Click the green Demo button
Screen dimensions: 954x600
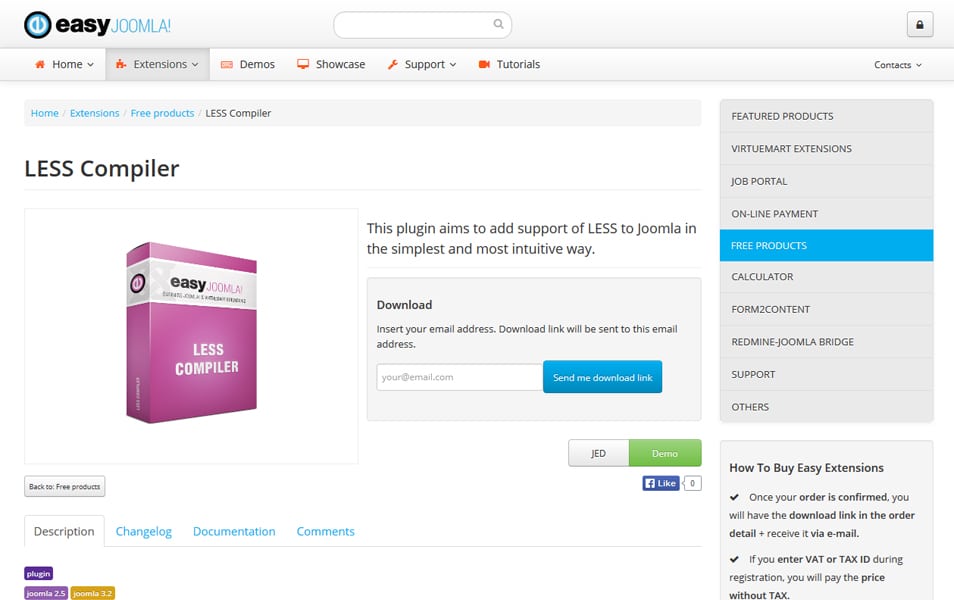coord(665,453)
